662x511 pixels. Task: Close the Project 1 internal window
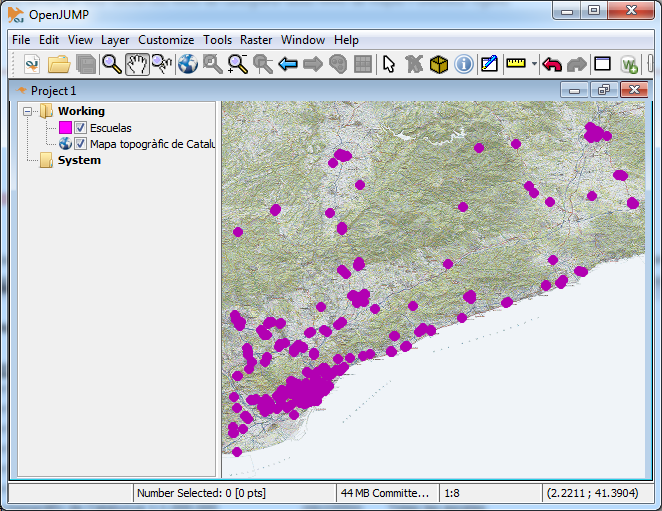click(x=634, y=90)
